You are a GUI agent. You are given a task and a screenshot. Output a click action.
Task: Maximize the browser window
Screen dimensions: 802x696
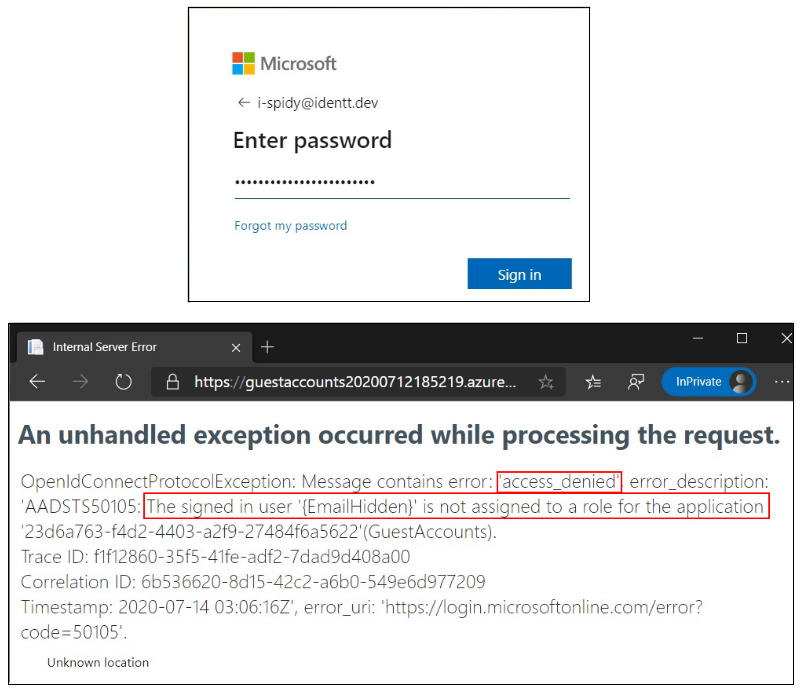(742, 338)
